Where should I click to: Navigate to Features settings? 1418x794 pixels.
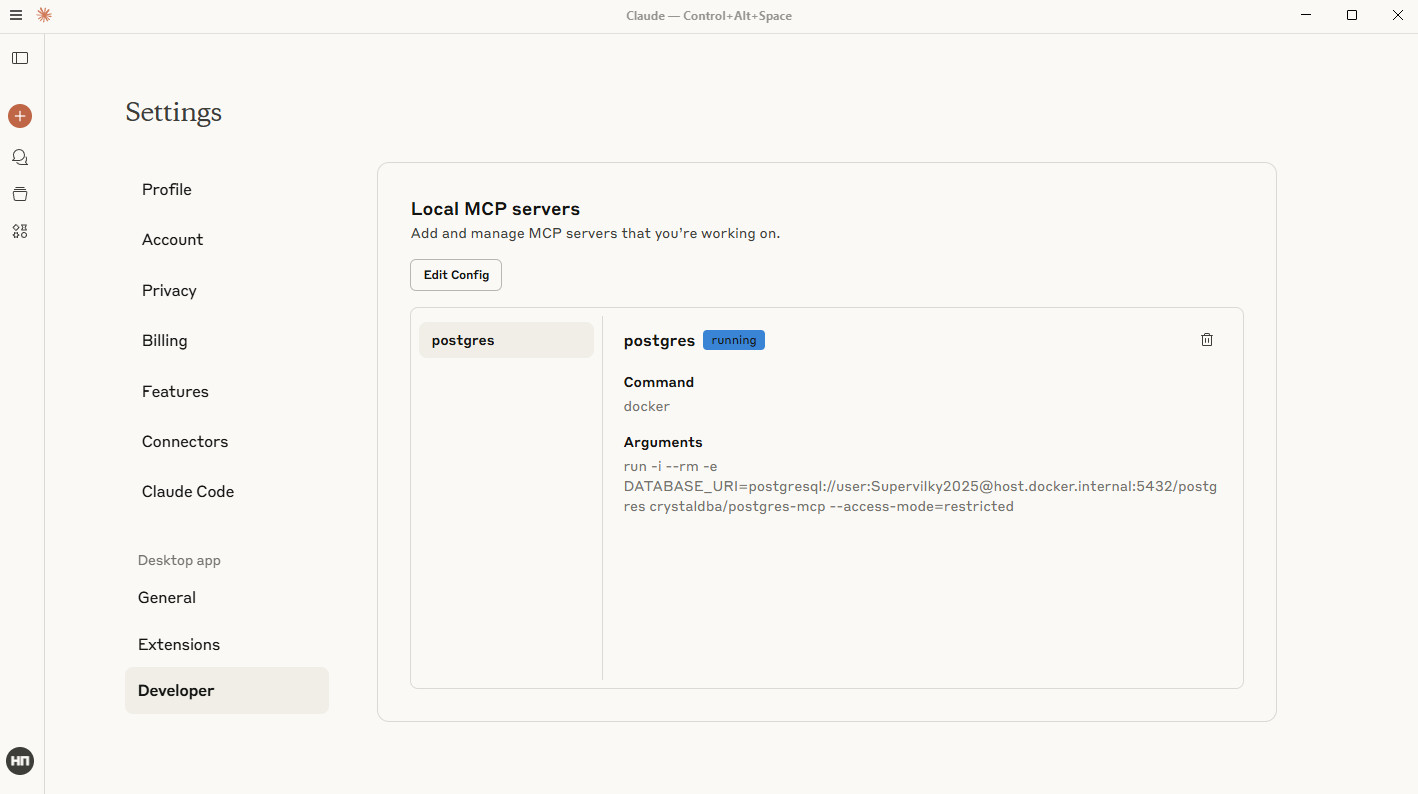point(175,392)
